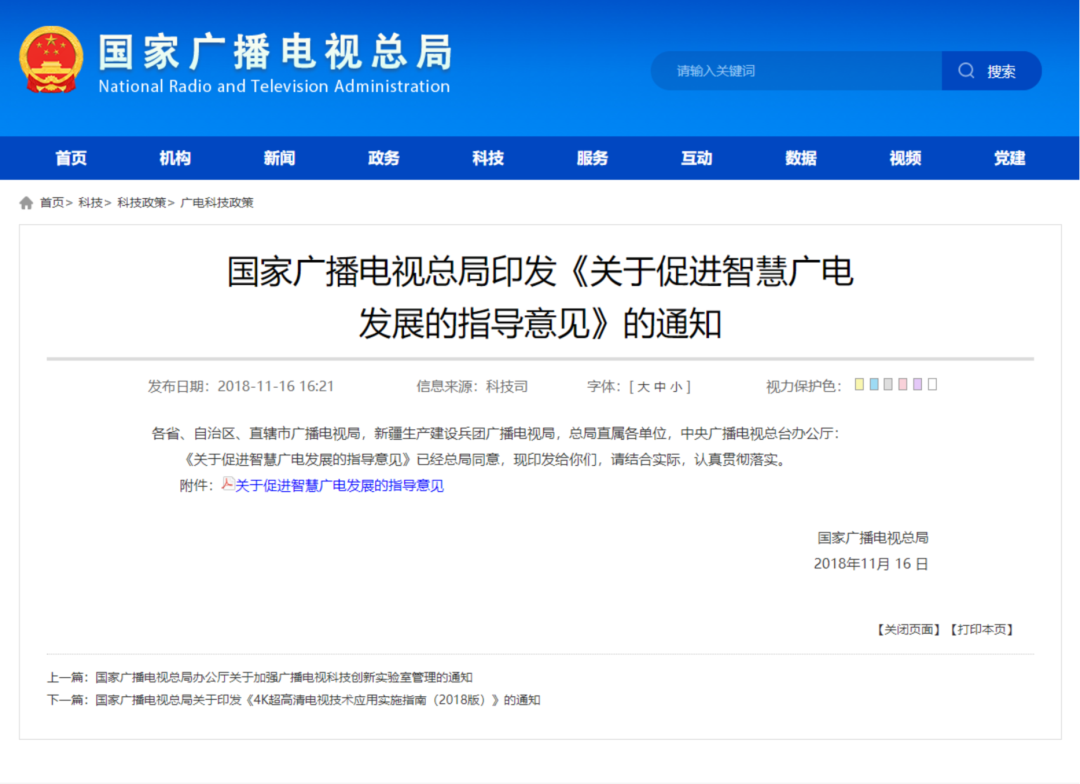Select the blue eye-protection color
The height and width of the screenshot is (784, 1080).
[x=874, y=385]
